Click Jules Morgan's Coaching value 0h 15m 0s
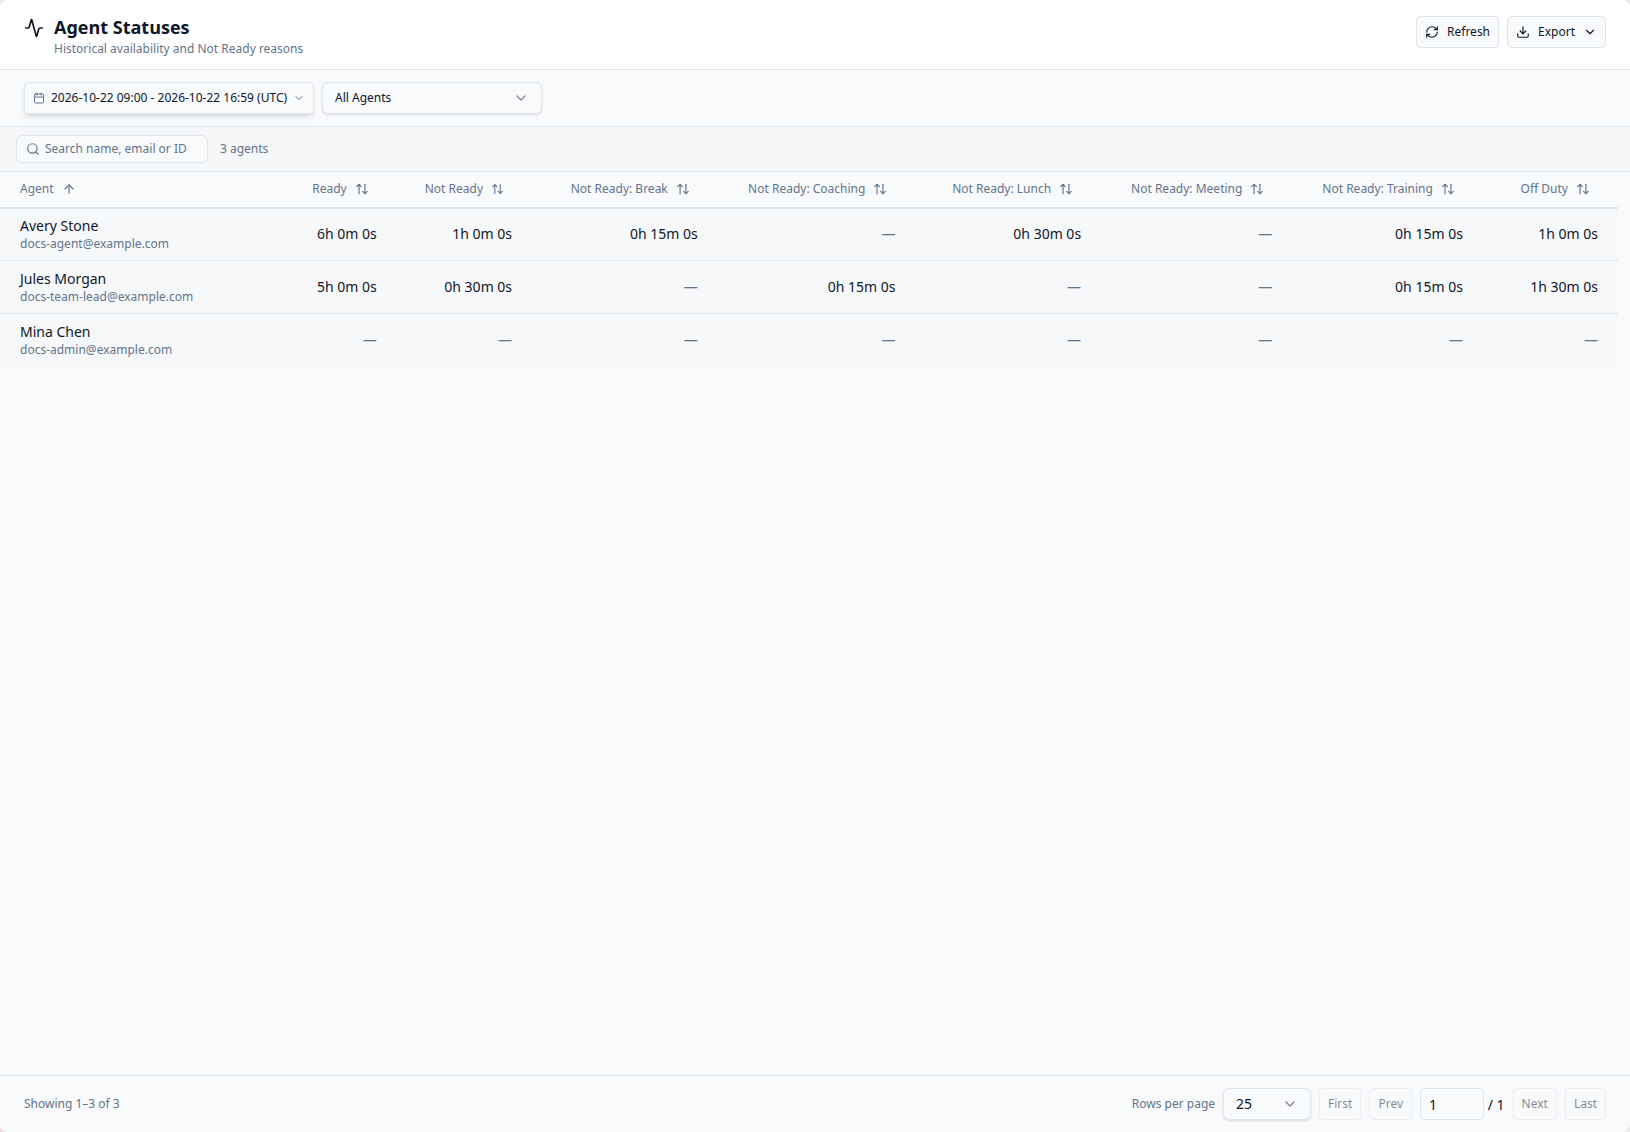 [x=861, y=287]
